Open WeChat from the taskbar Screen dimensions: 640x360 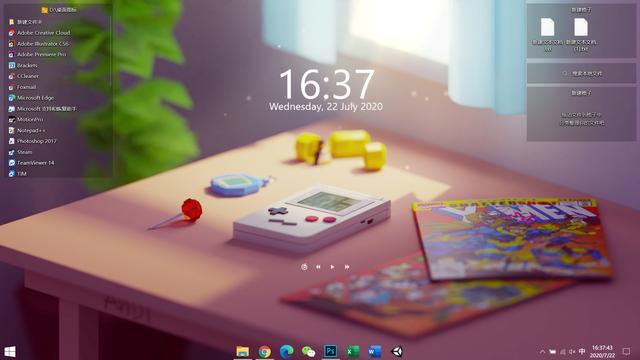[x=309, y=351]
